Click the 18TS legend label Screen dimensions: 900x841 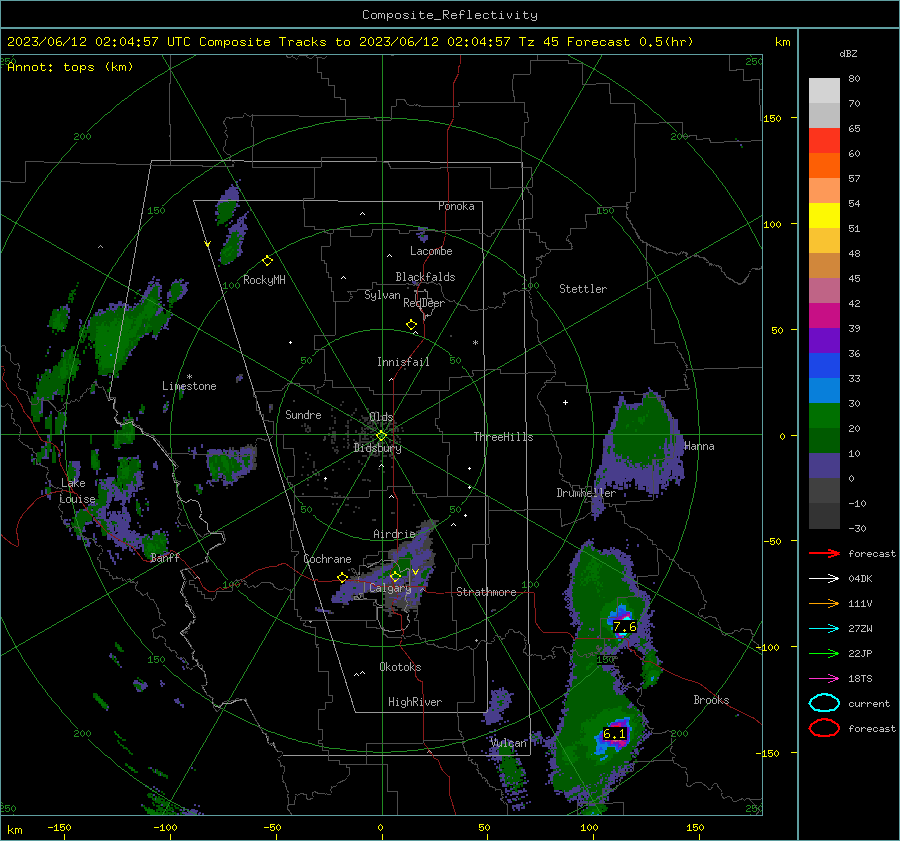tap(860, 679)
